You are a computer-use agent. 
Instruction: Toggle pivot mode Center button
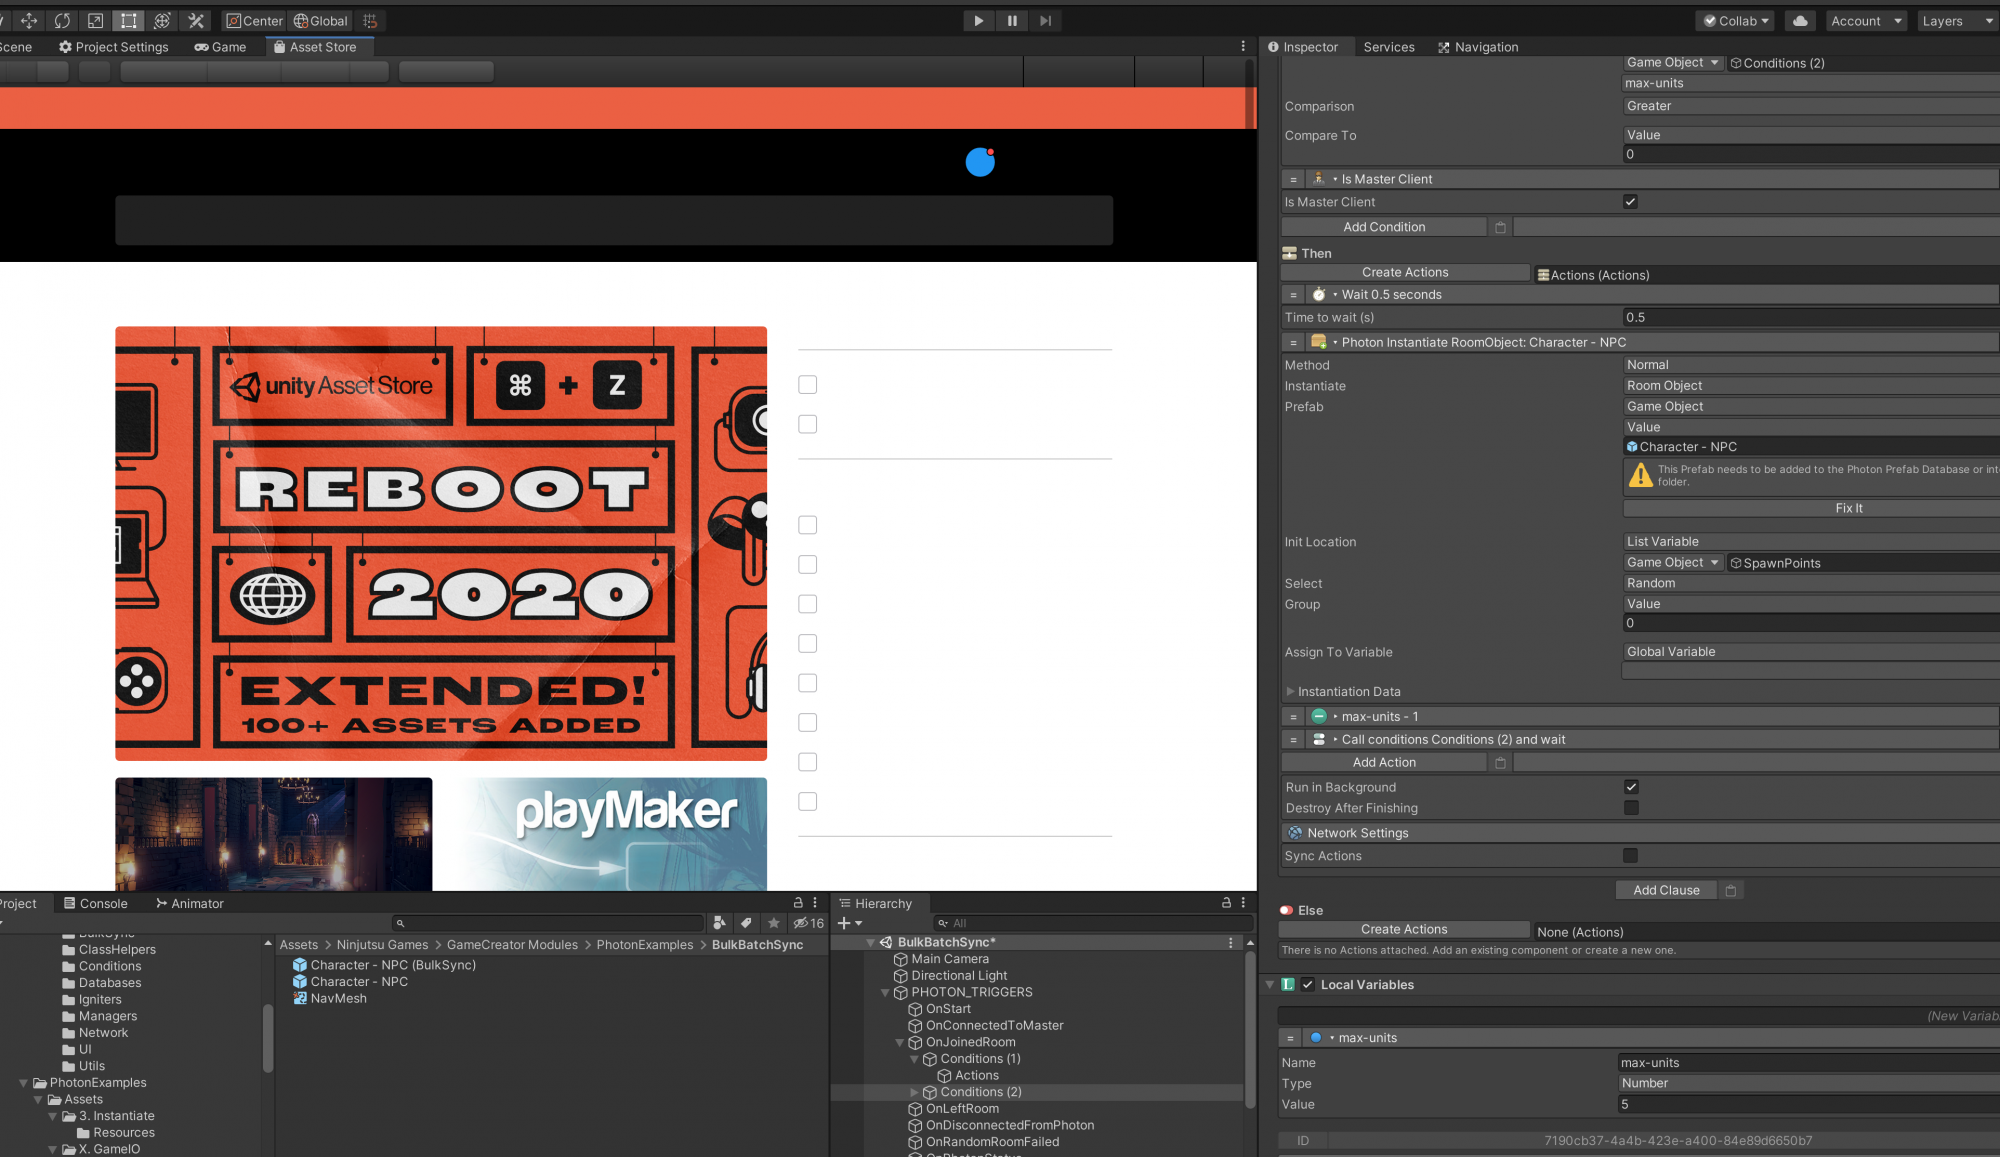[x=254, y=21]
